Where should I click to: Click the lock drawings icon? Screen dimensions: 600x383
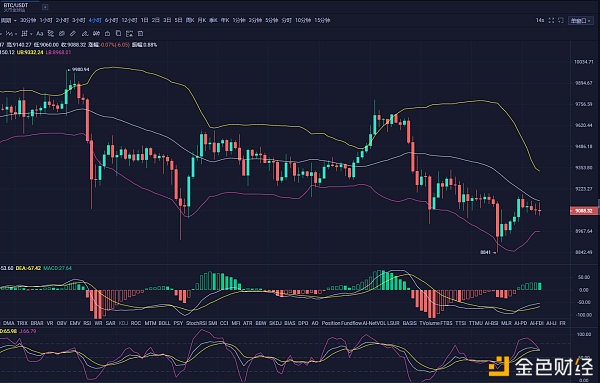click(x=108, y=34)
